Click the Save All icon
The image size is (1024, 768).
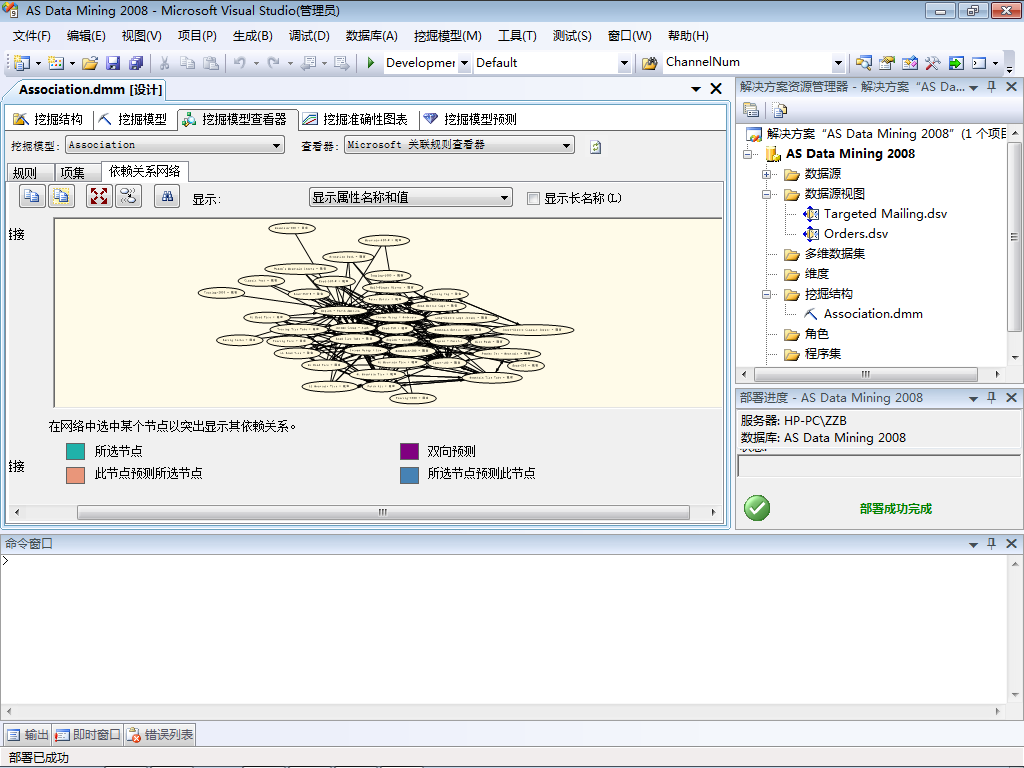click(x=136, y=63)
